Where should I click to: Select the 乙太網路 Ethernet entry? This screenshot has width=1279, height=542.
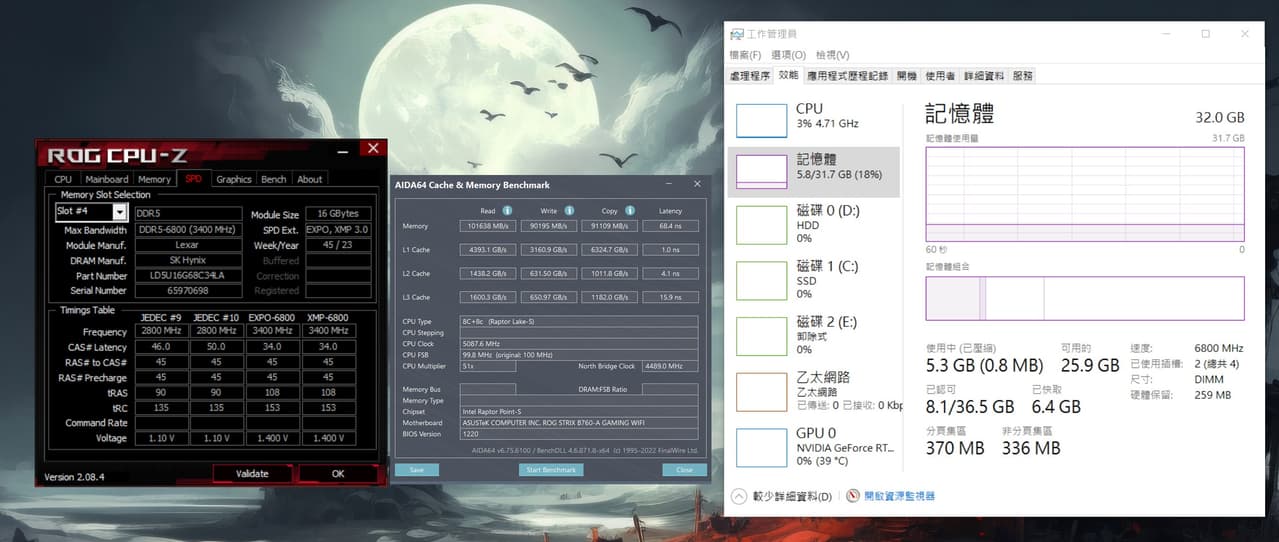click(x=814, y=391)
